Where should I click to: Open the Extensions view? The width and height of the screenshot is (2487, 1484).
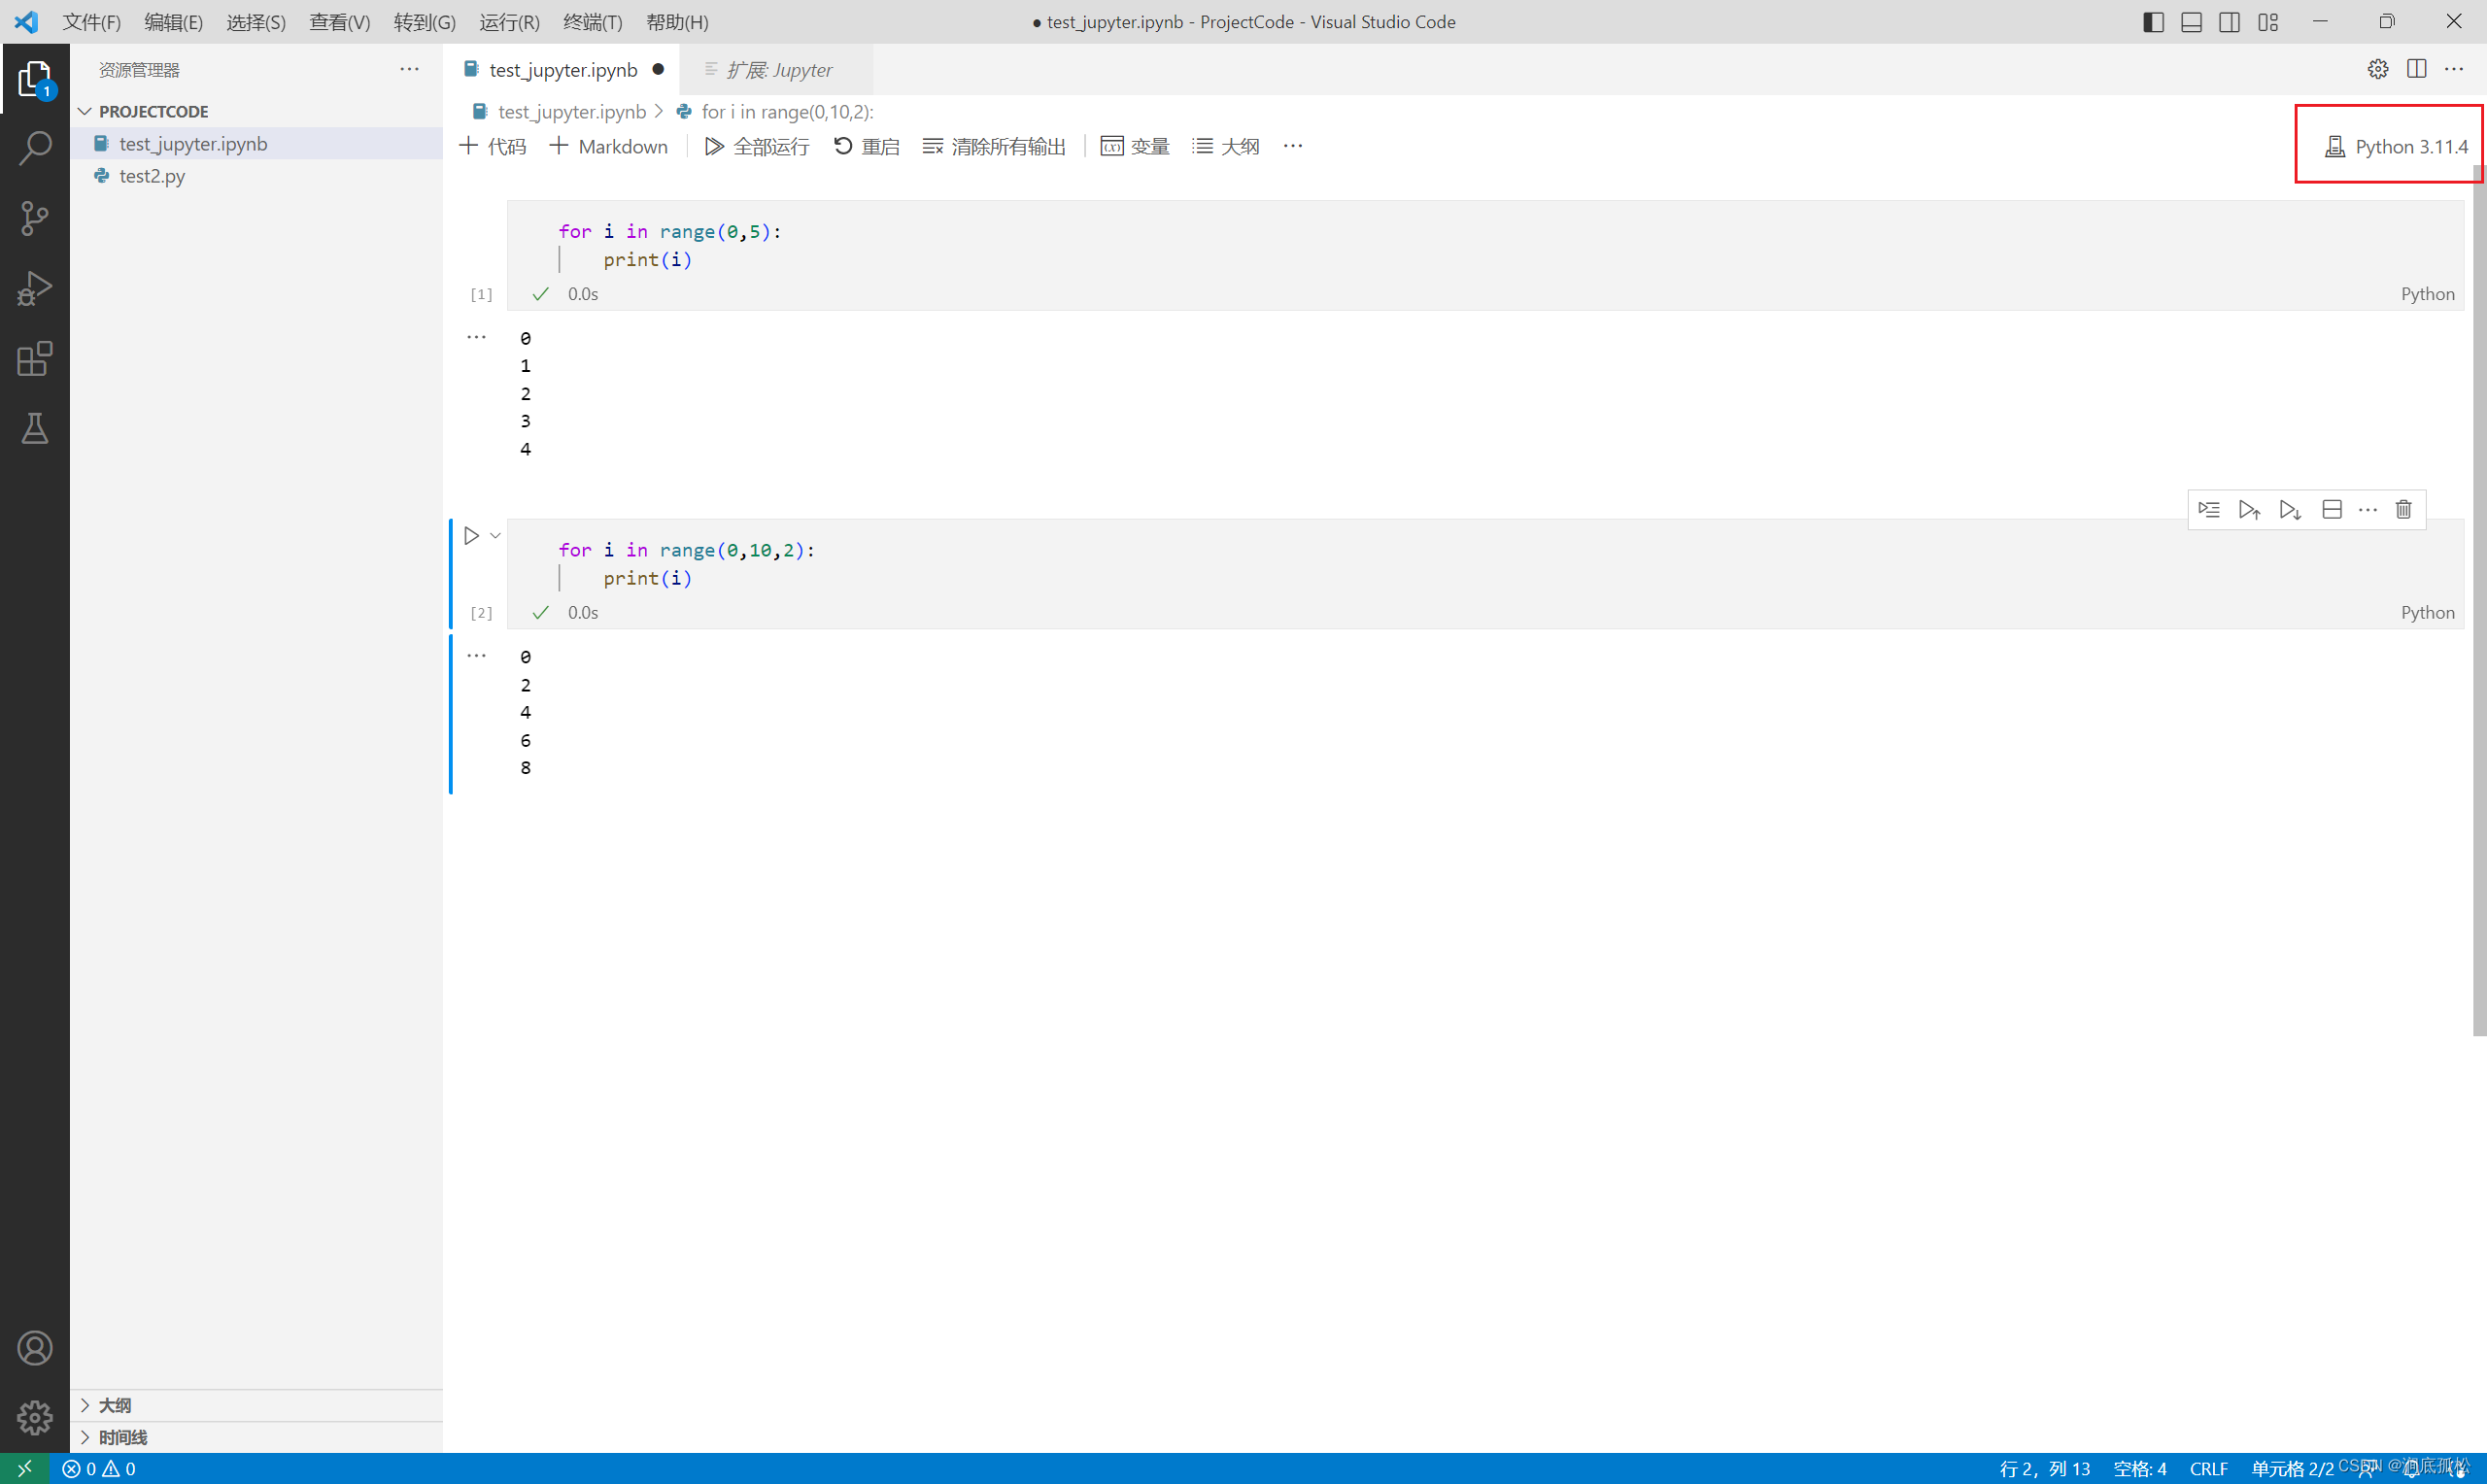[35, 358]
